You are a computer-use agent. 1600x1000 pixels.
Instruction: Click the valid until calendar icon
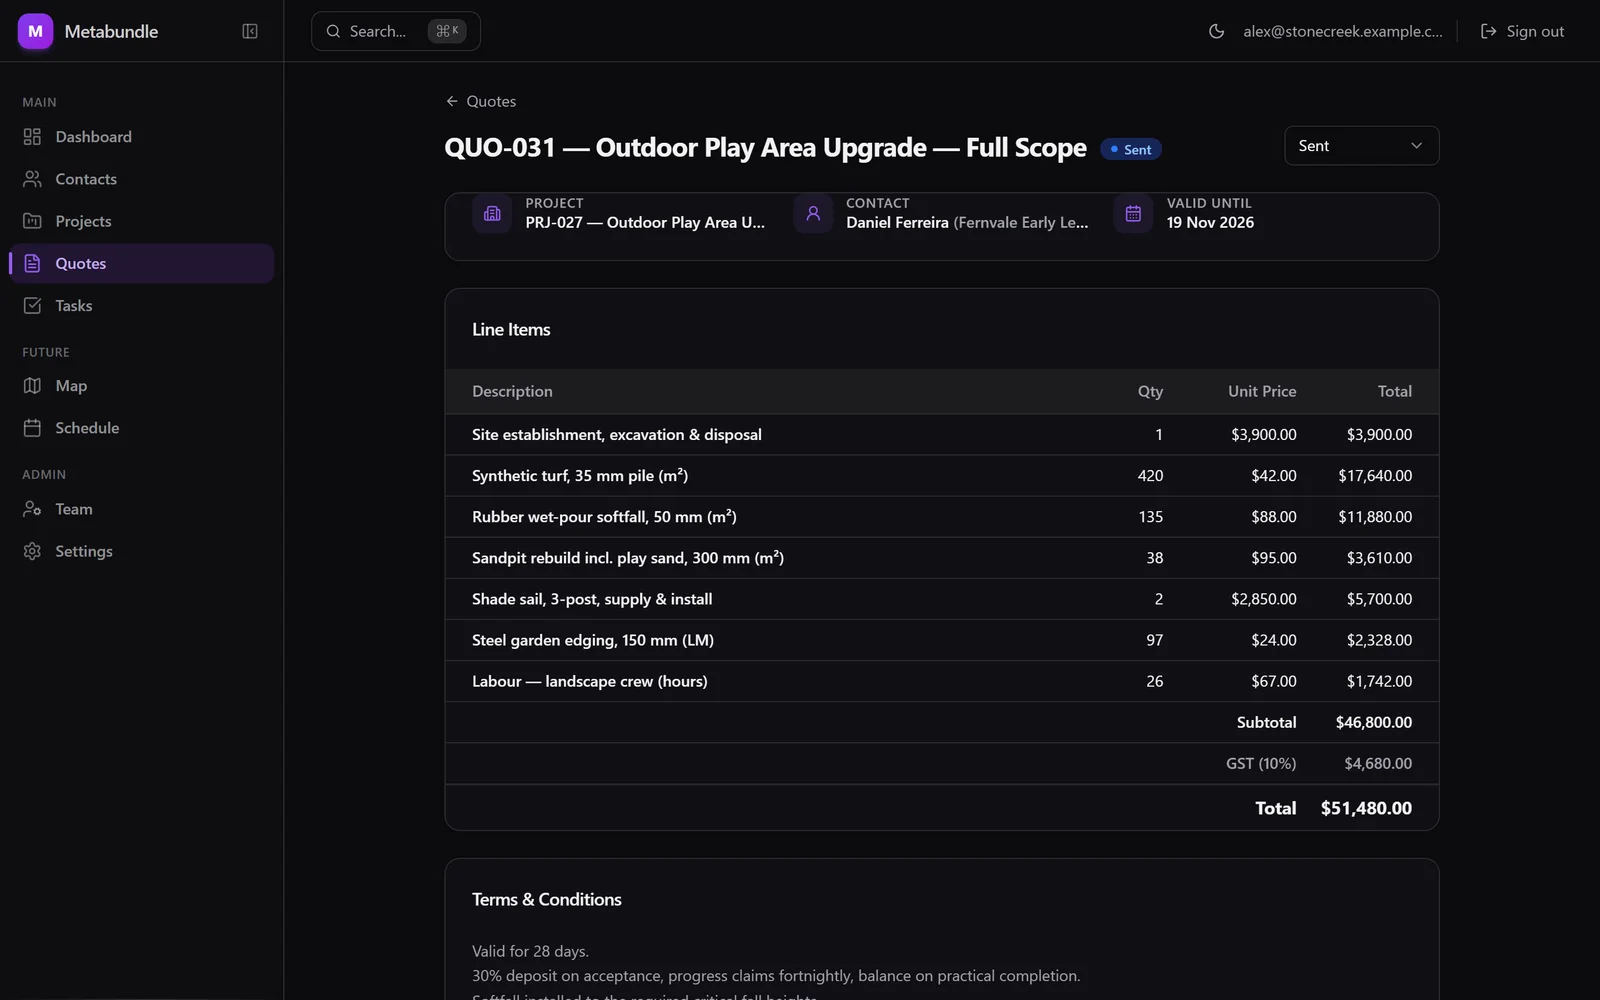coord(1133,213)
